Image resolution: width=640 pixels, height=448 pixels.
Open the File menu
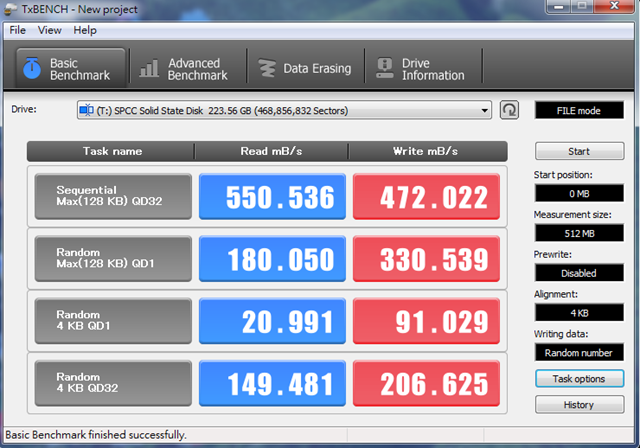pos(18,30)
